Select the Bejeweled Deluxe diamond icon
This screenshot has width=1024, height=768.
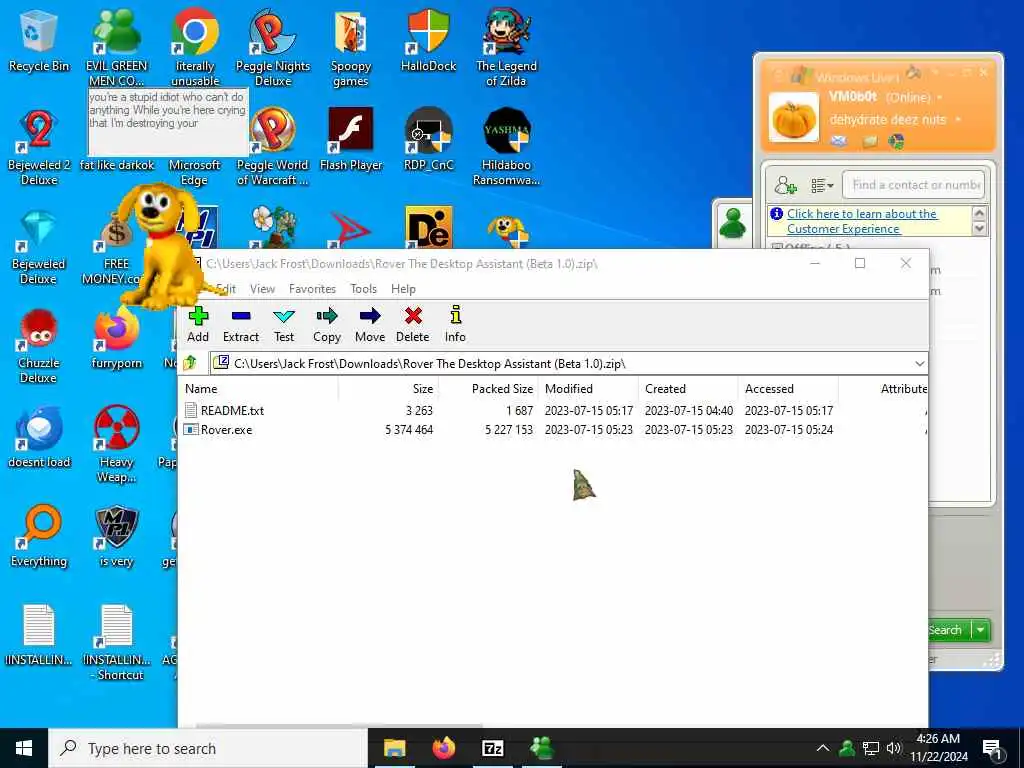click(x=39, y=247)
